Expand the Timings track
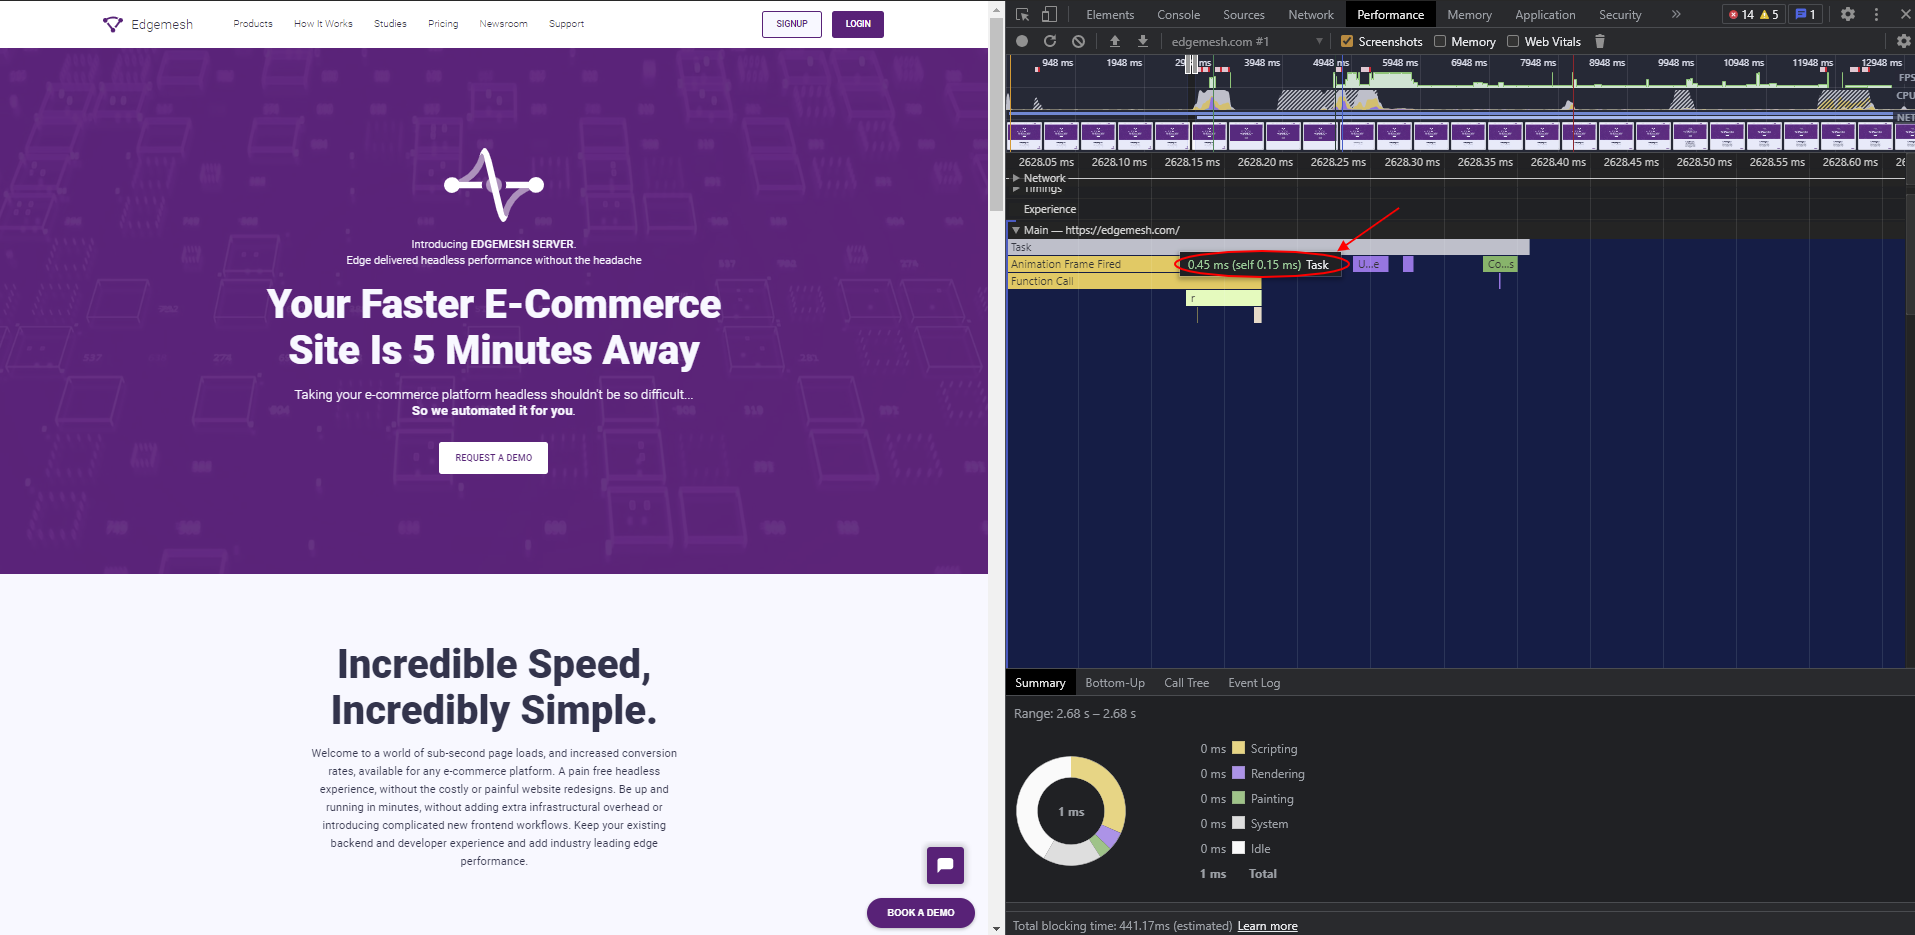The width and height of the screenshot is (1915, 935). (x=1016, y=189)
